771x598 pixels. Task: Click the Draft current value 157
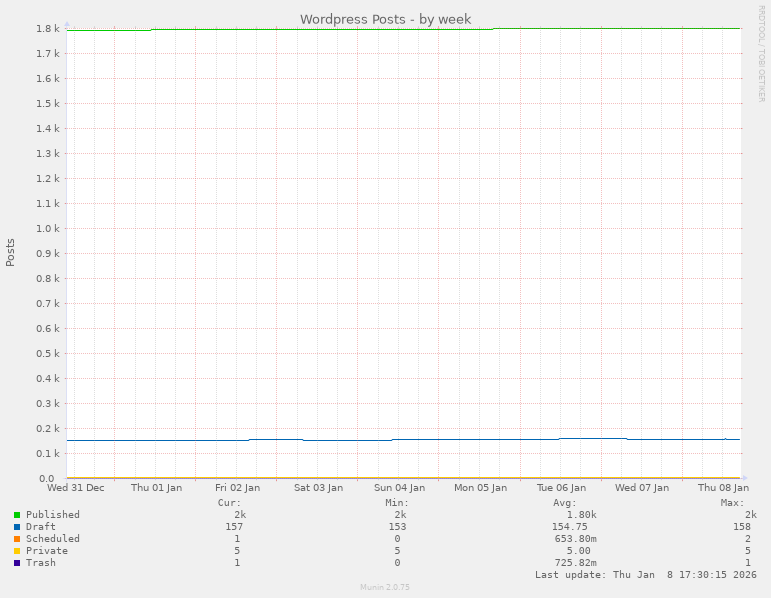[234, 527]
